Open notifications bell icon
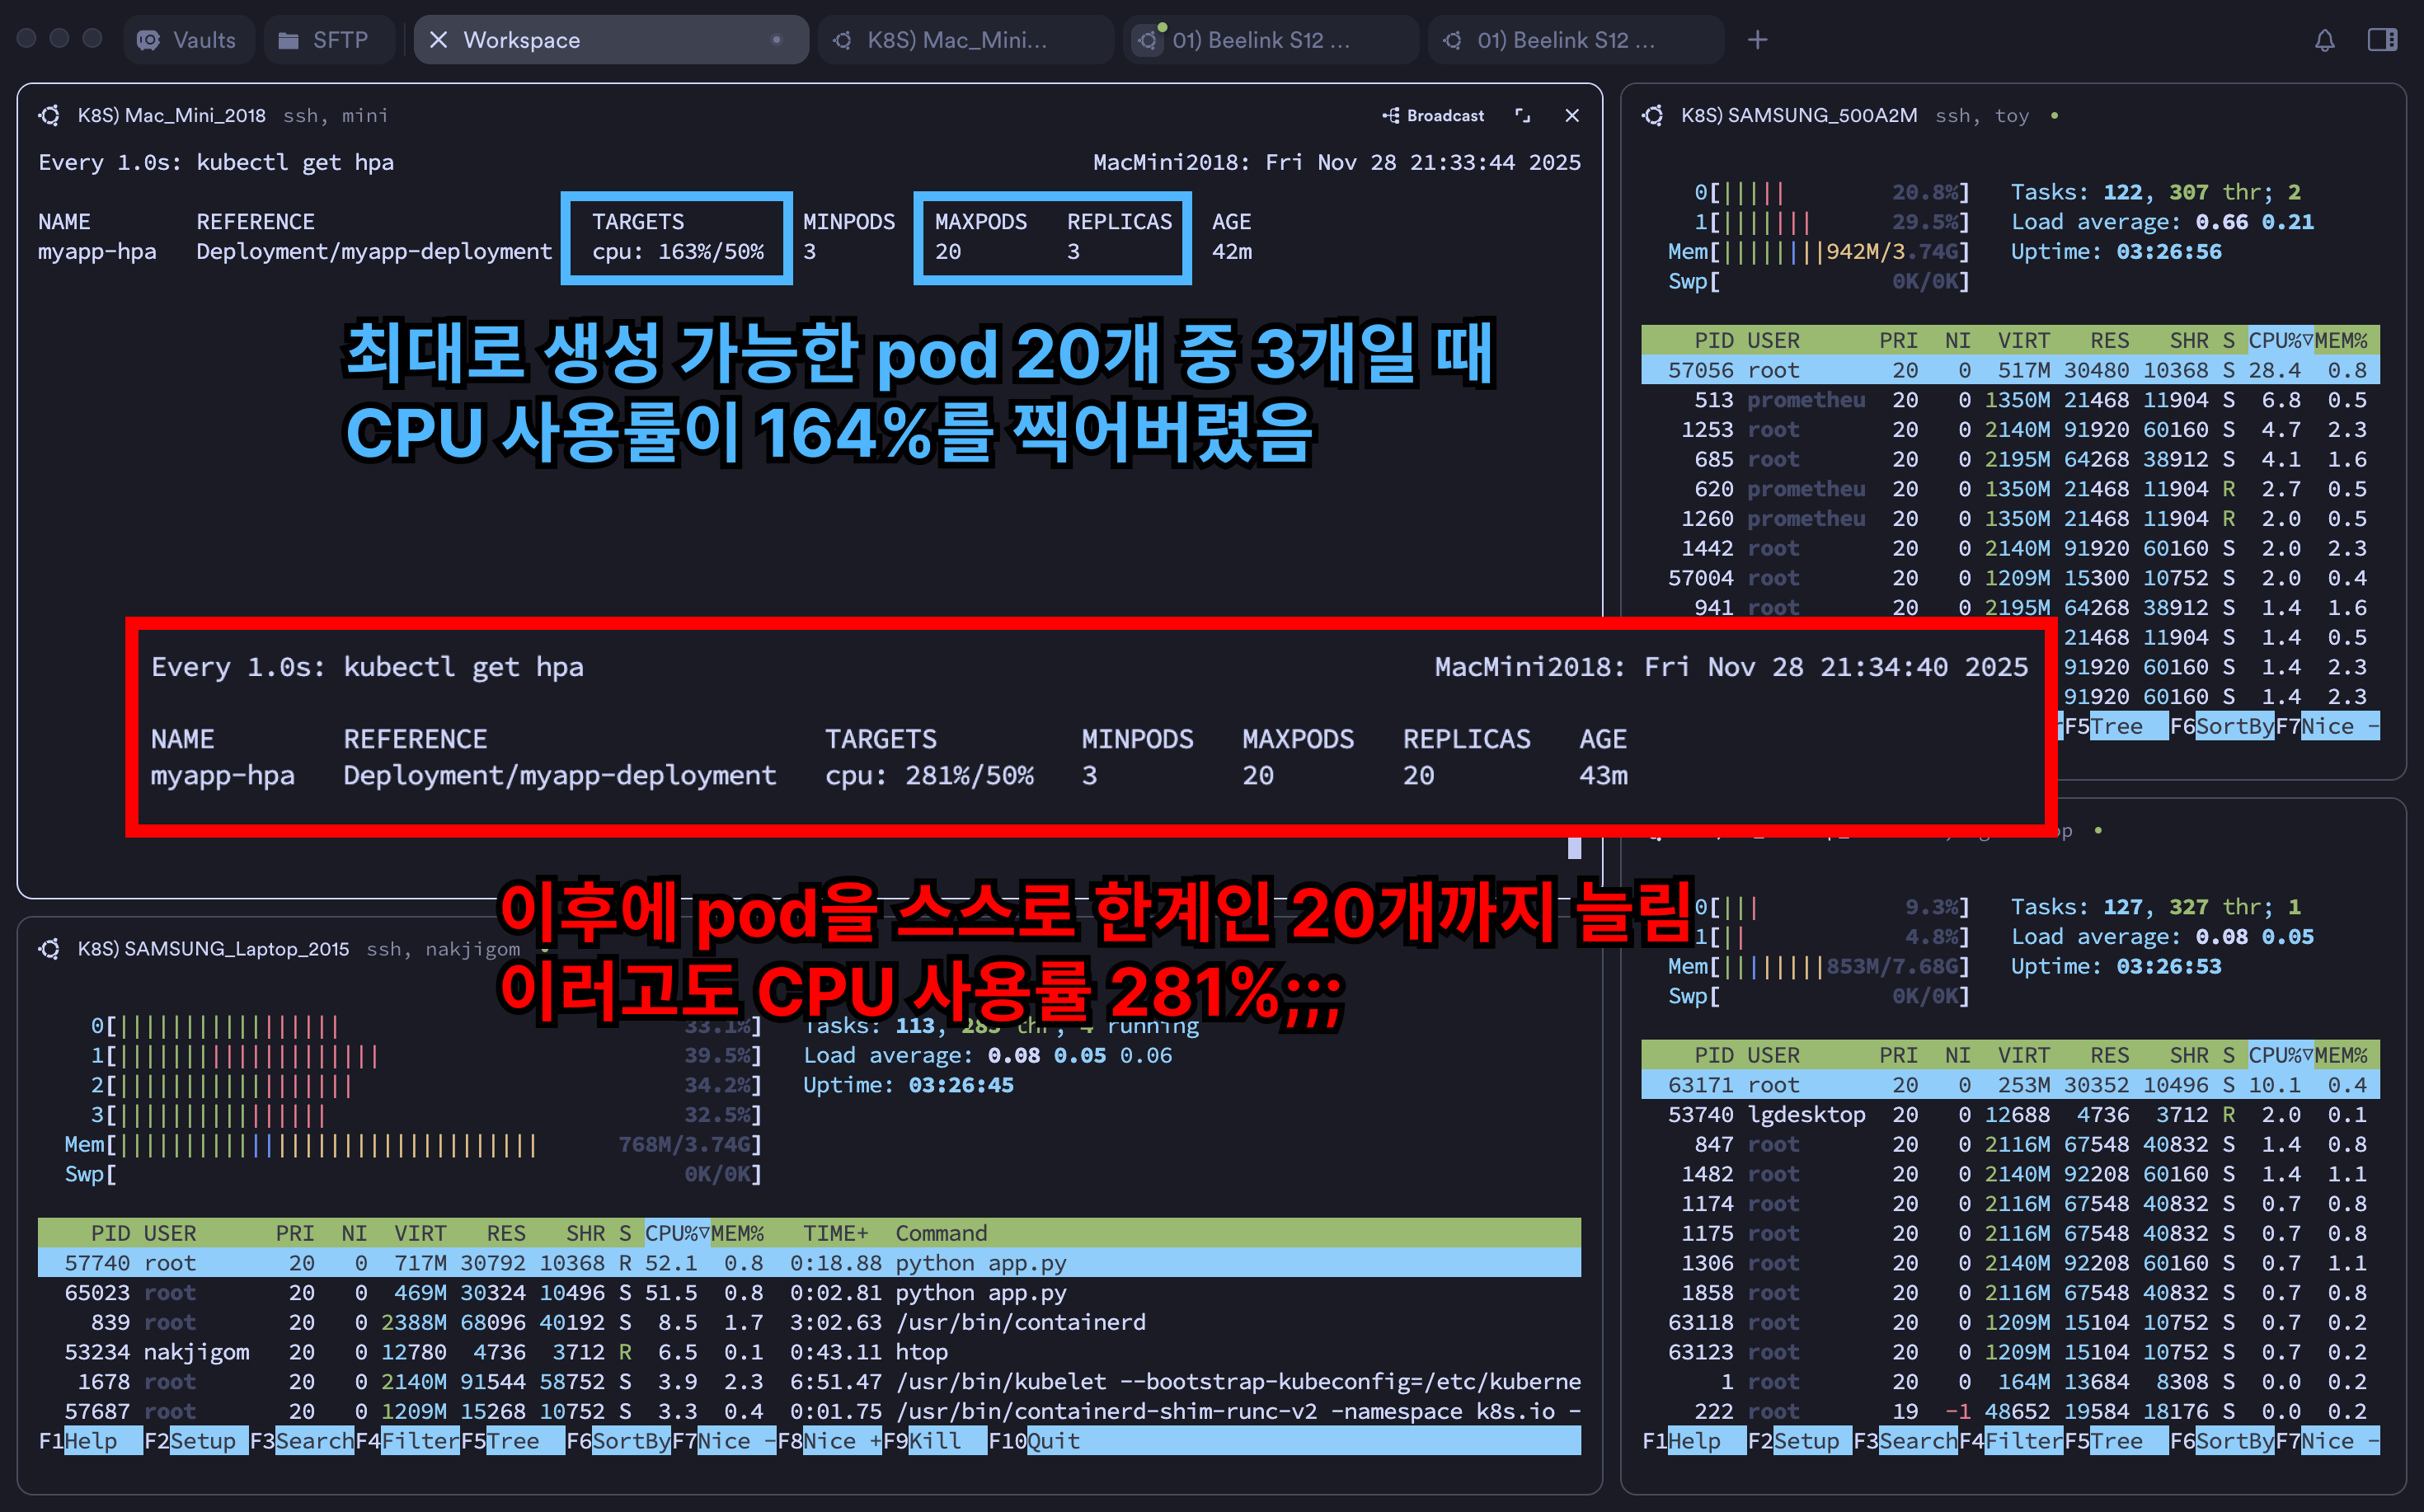 [x=2324, y=40]
